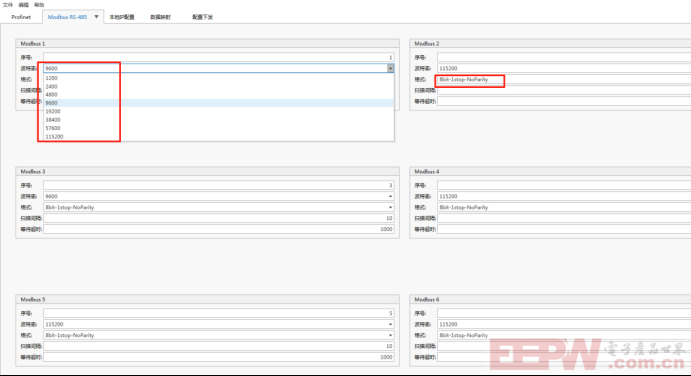Select the Modbus RS-485 tab
The image size is (691, 376).
tap(67, 17)
